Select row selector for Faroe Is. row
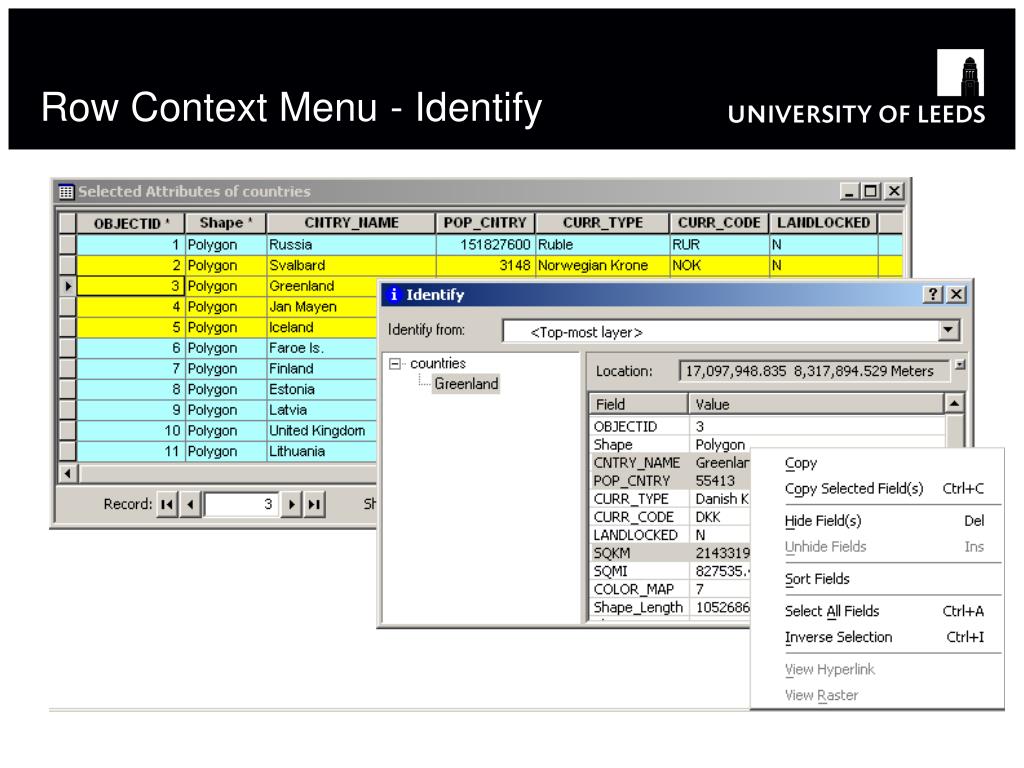Viewport: 1024px width, 768px height. (x=67, y=348)
